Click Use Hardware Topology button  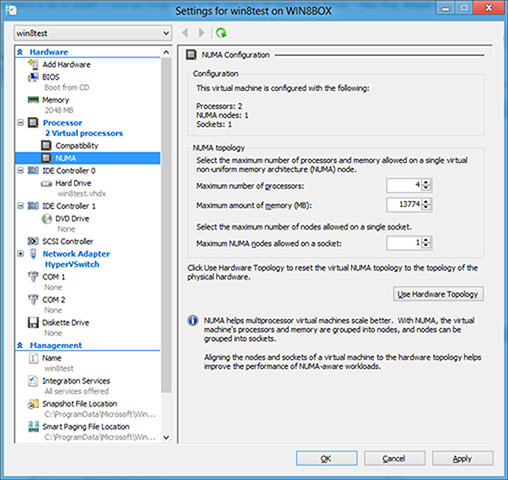pos(438,294)
